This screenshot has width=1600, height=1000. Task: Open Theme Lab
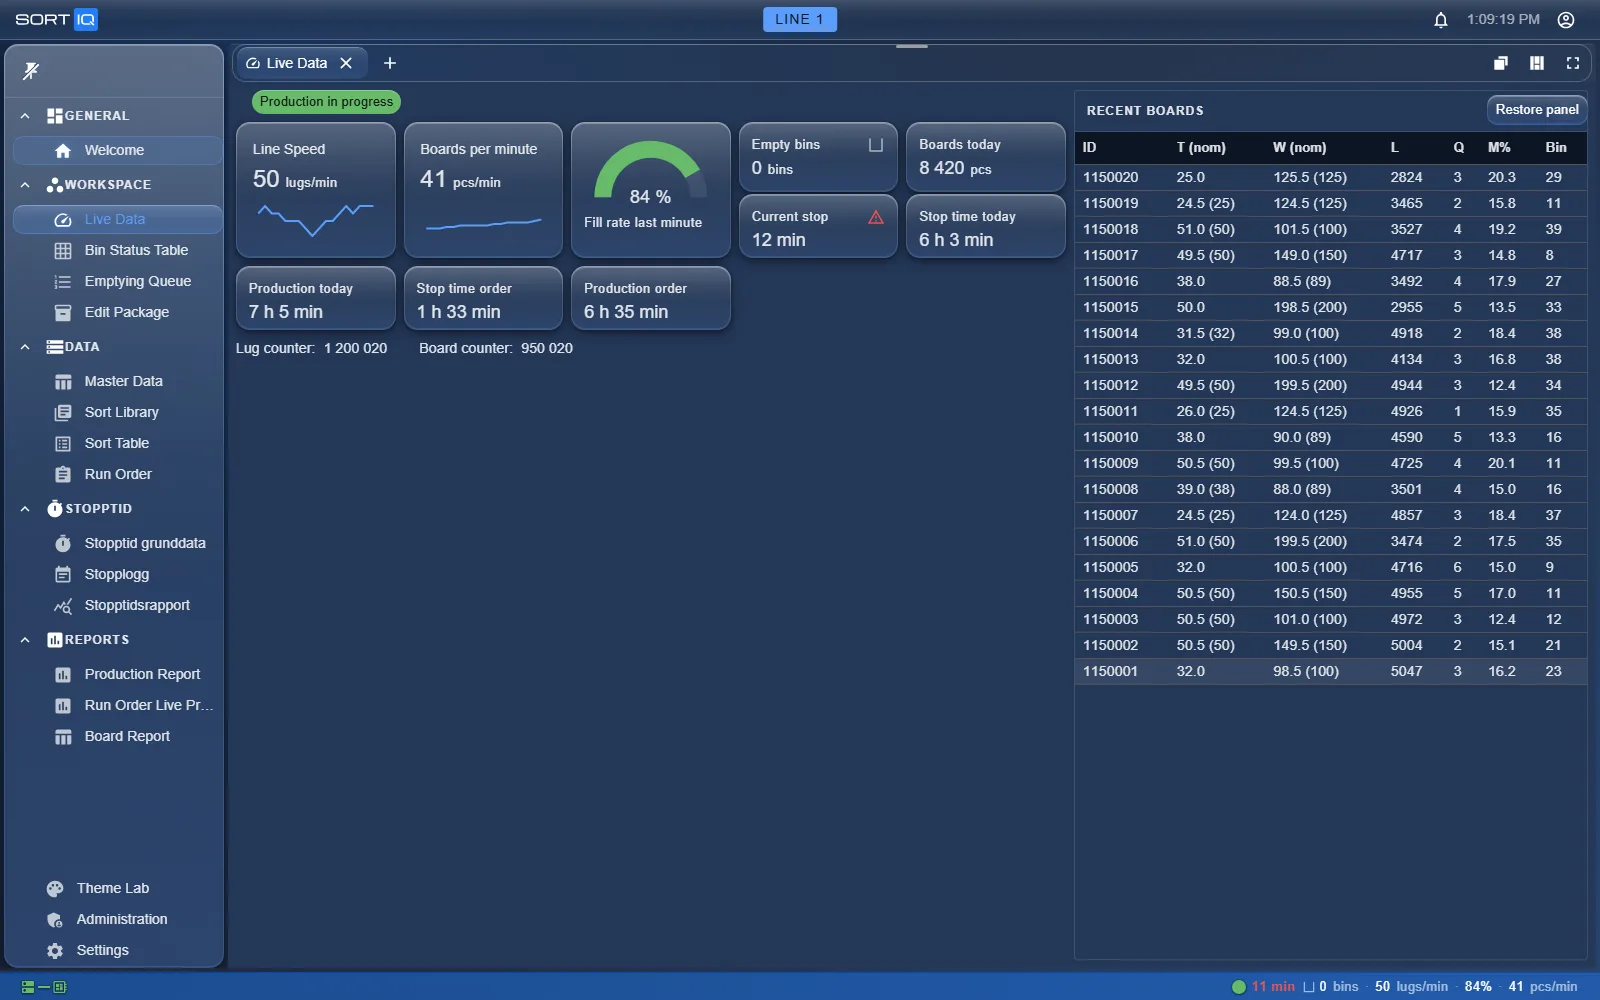click(x=113, y=888)
